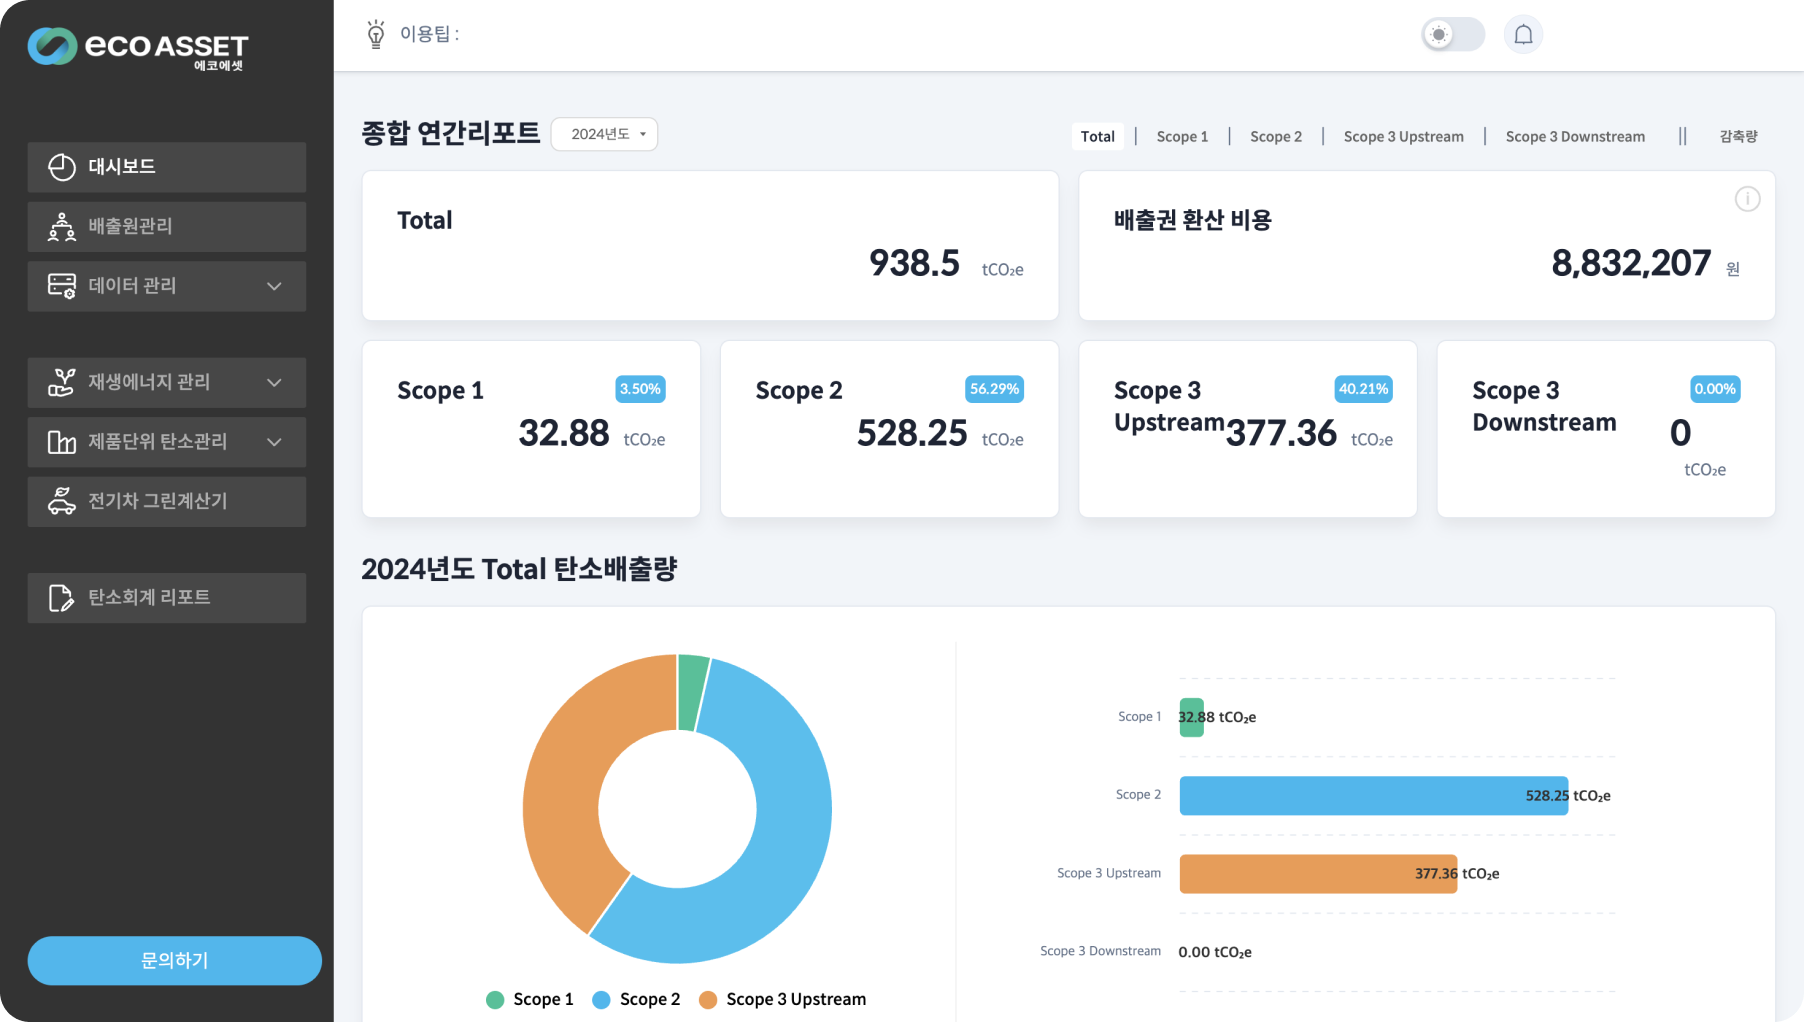Click the orange Scope 3 Upstream legend dot
Image resolution: width=1804 pixels, height=1022 pixels.
pos(708,1000)
